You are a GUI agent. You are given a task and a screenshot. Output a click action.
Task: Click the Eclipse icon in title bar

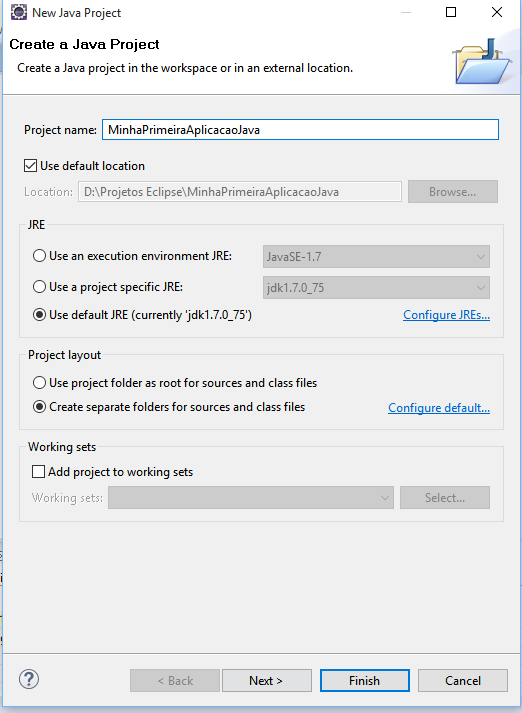coord(19,12)
